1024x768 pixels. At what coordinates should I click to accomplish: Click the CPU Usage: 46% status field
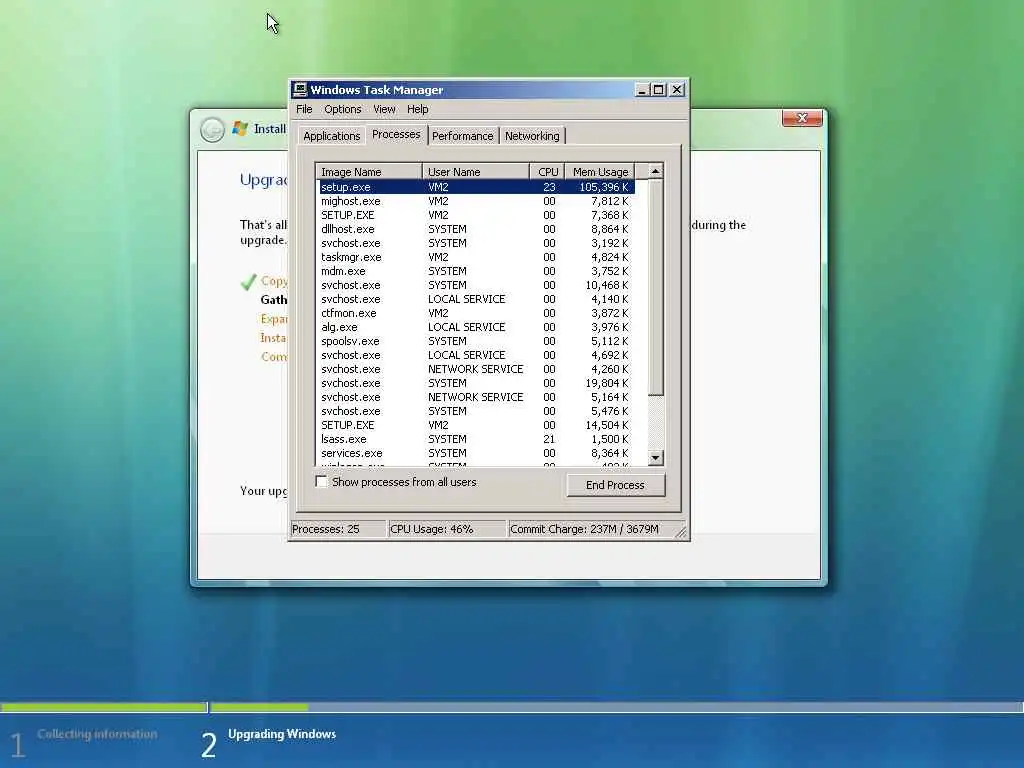(x=447, y=529)
